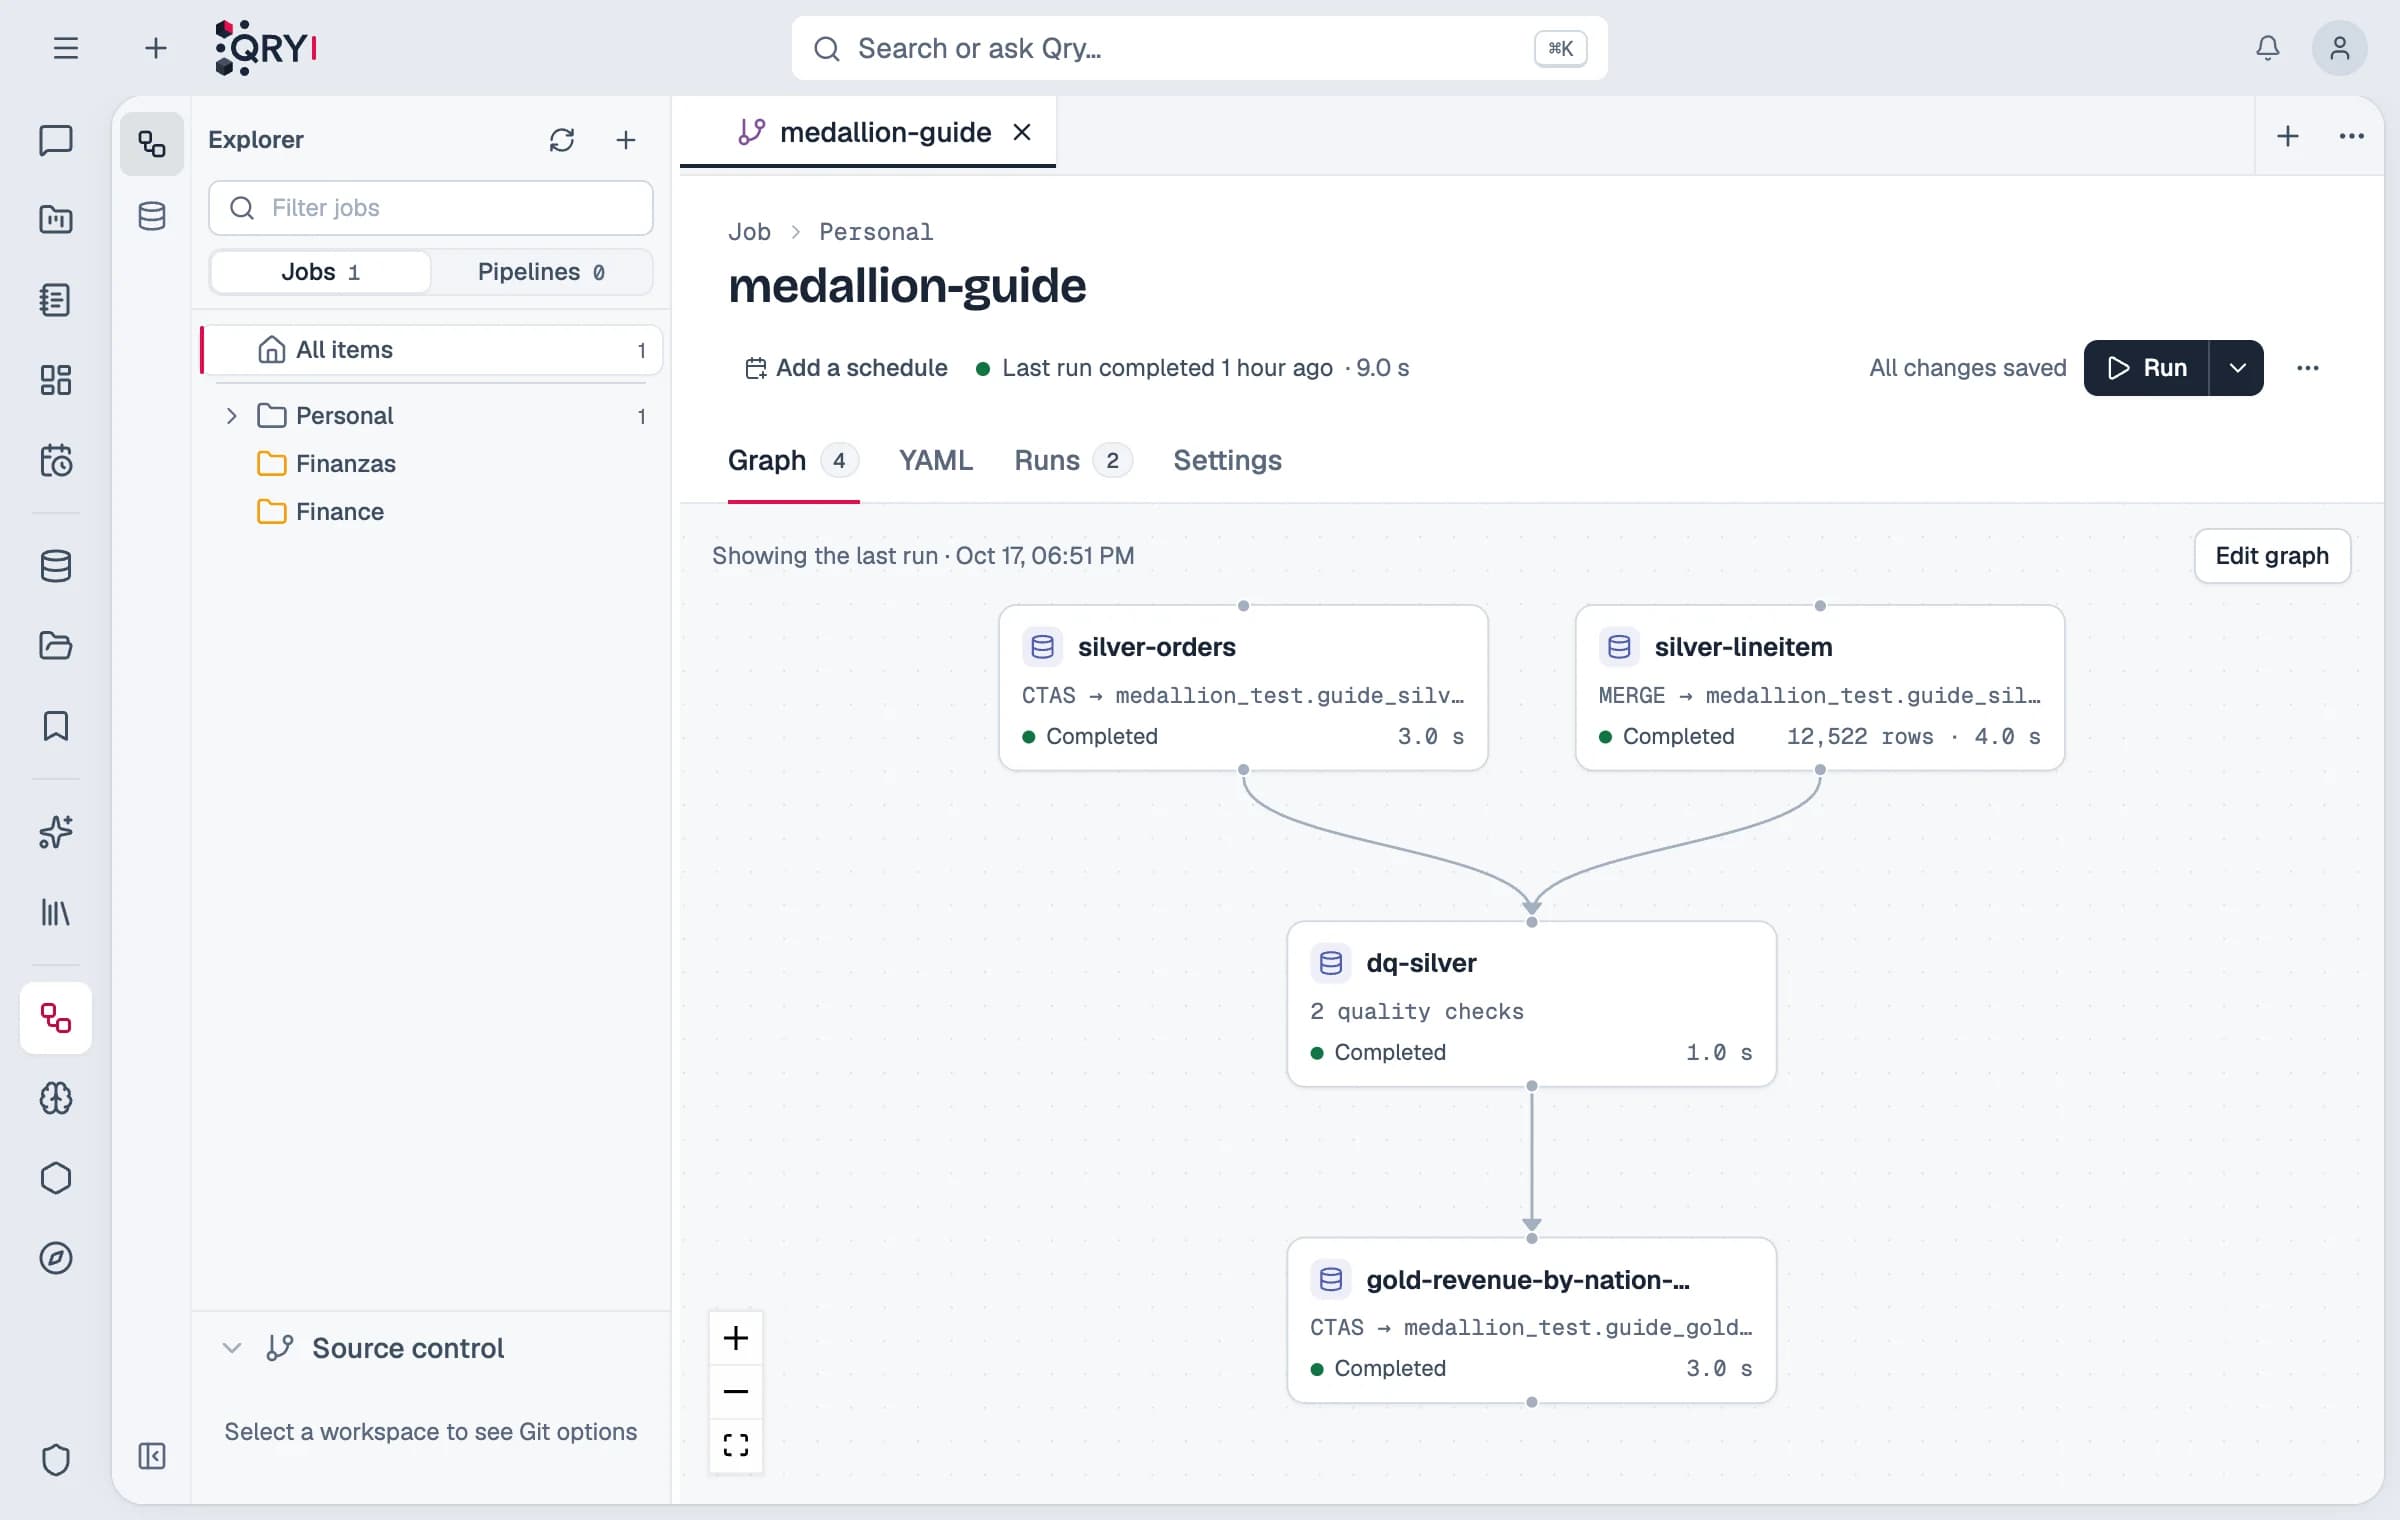The image size is (2400, 1520).
Task: Zoom in on the graph
Action: 736,1338
